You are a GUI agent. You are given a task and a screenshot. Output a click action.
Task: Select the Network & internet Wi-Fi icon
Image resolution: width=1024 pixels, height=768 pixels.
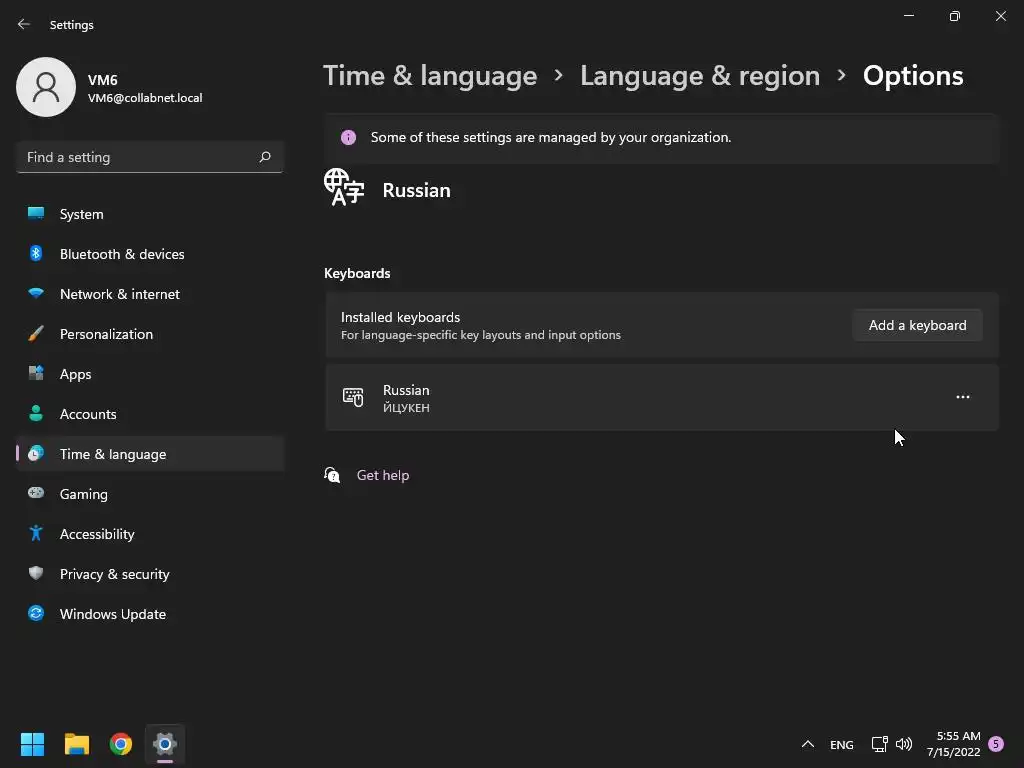36,294
